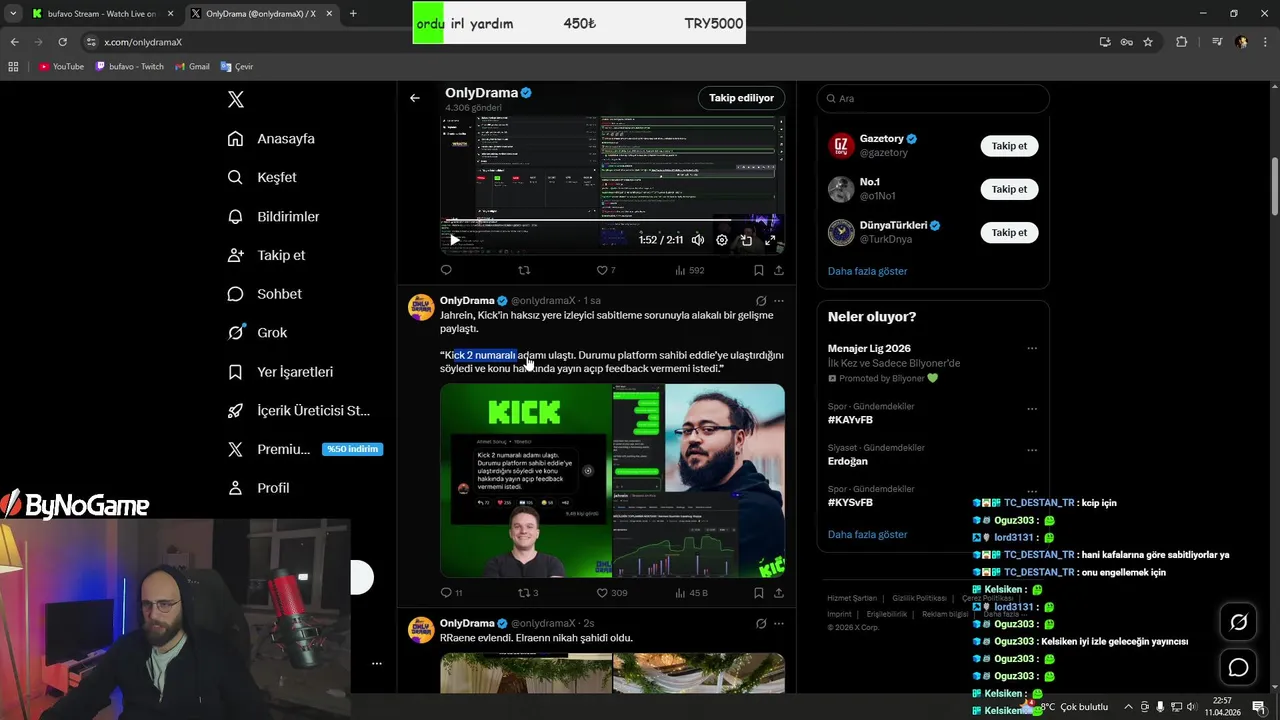Image resolution: width=1280 pixels, height=720 pixels.
Task: Open more options on the Jahrein post
Action: click(779, 301)
